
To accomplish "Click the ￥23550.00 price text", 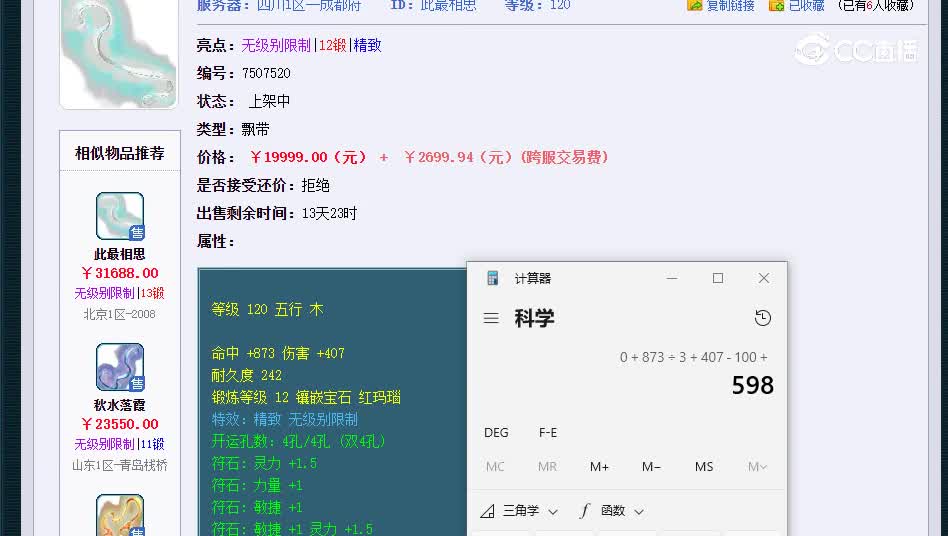I will click(x=120, y=424).
